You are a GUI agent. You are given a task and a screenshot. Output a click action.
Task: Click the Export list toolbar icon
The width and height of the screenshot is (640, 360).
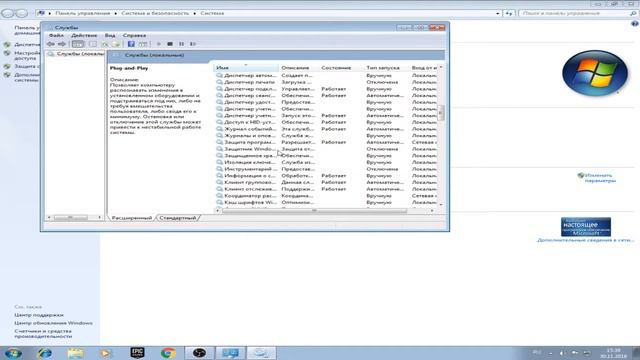coord(117,44)
